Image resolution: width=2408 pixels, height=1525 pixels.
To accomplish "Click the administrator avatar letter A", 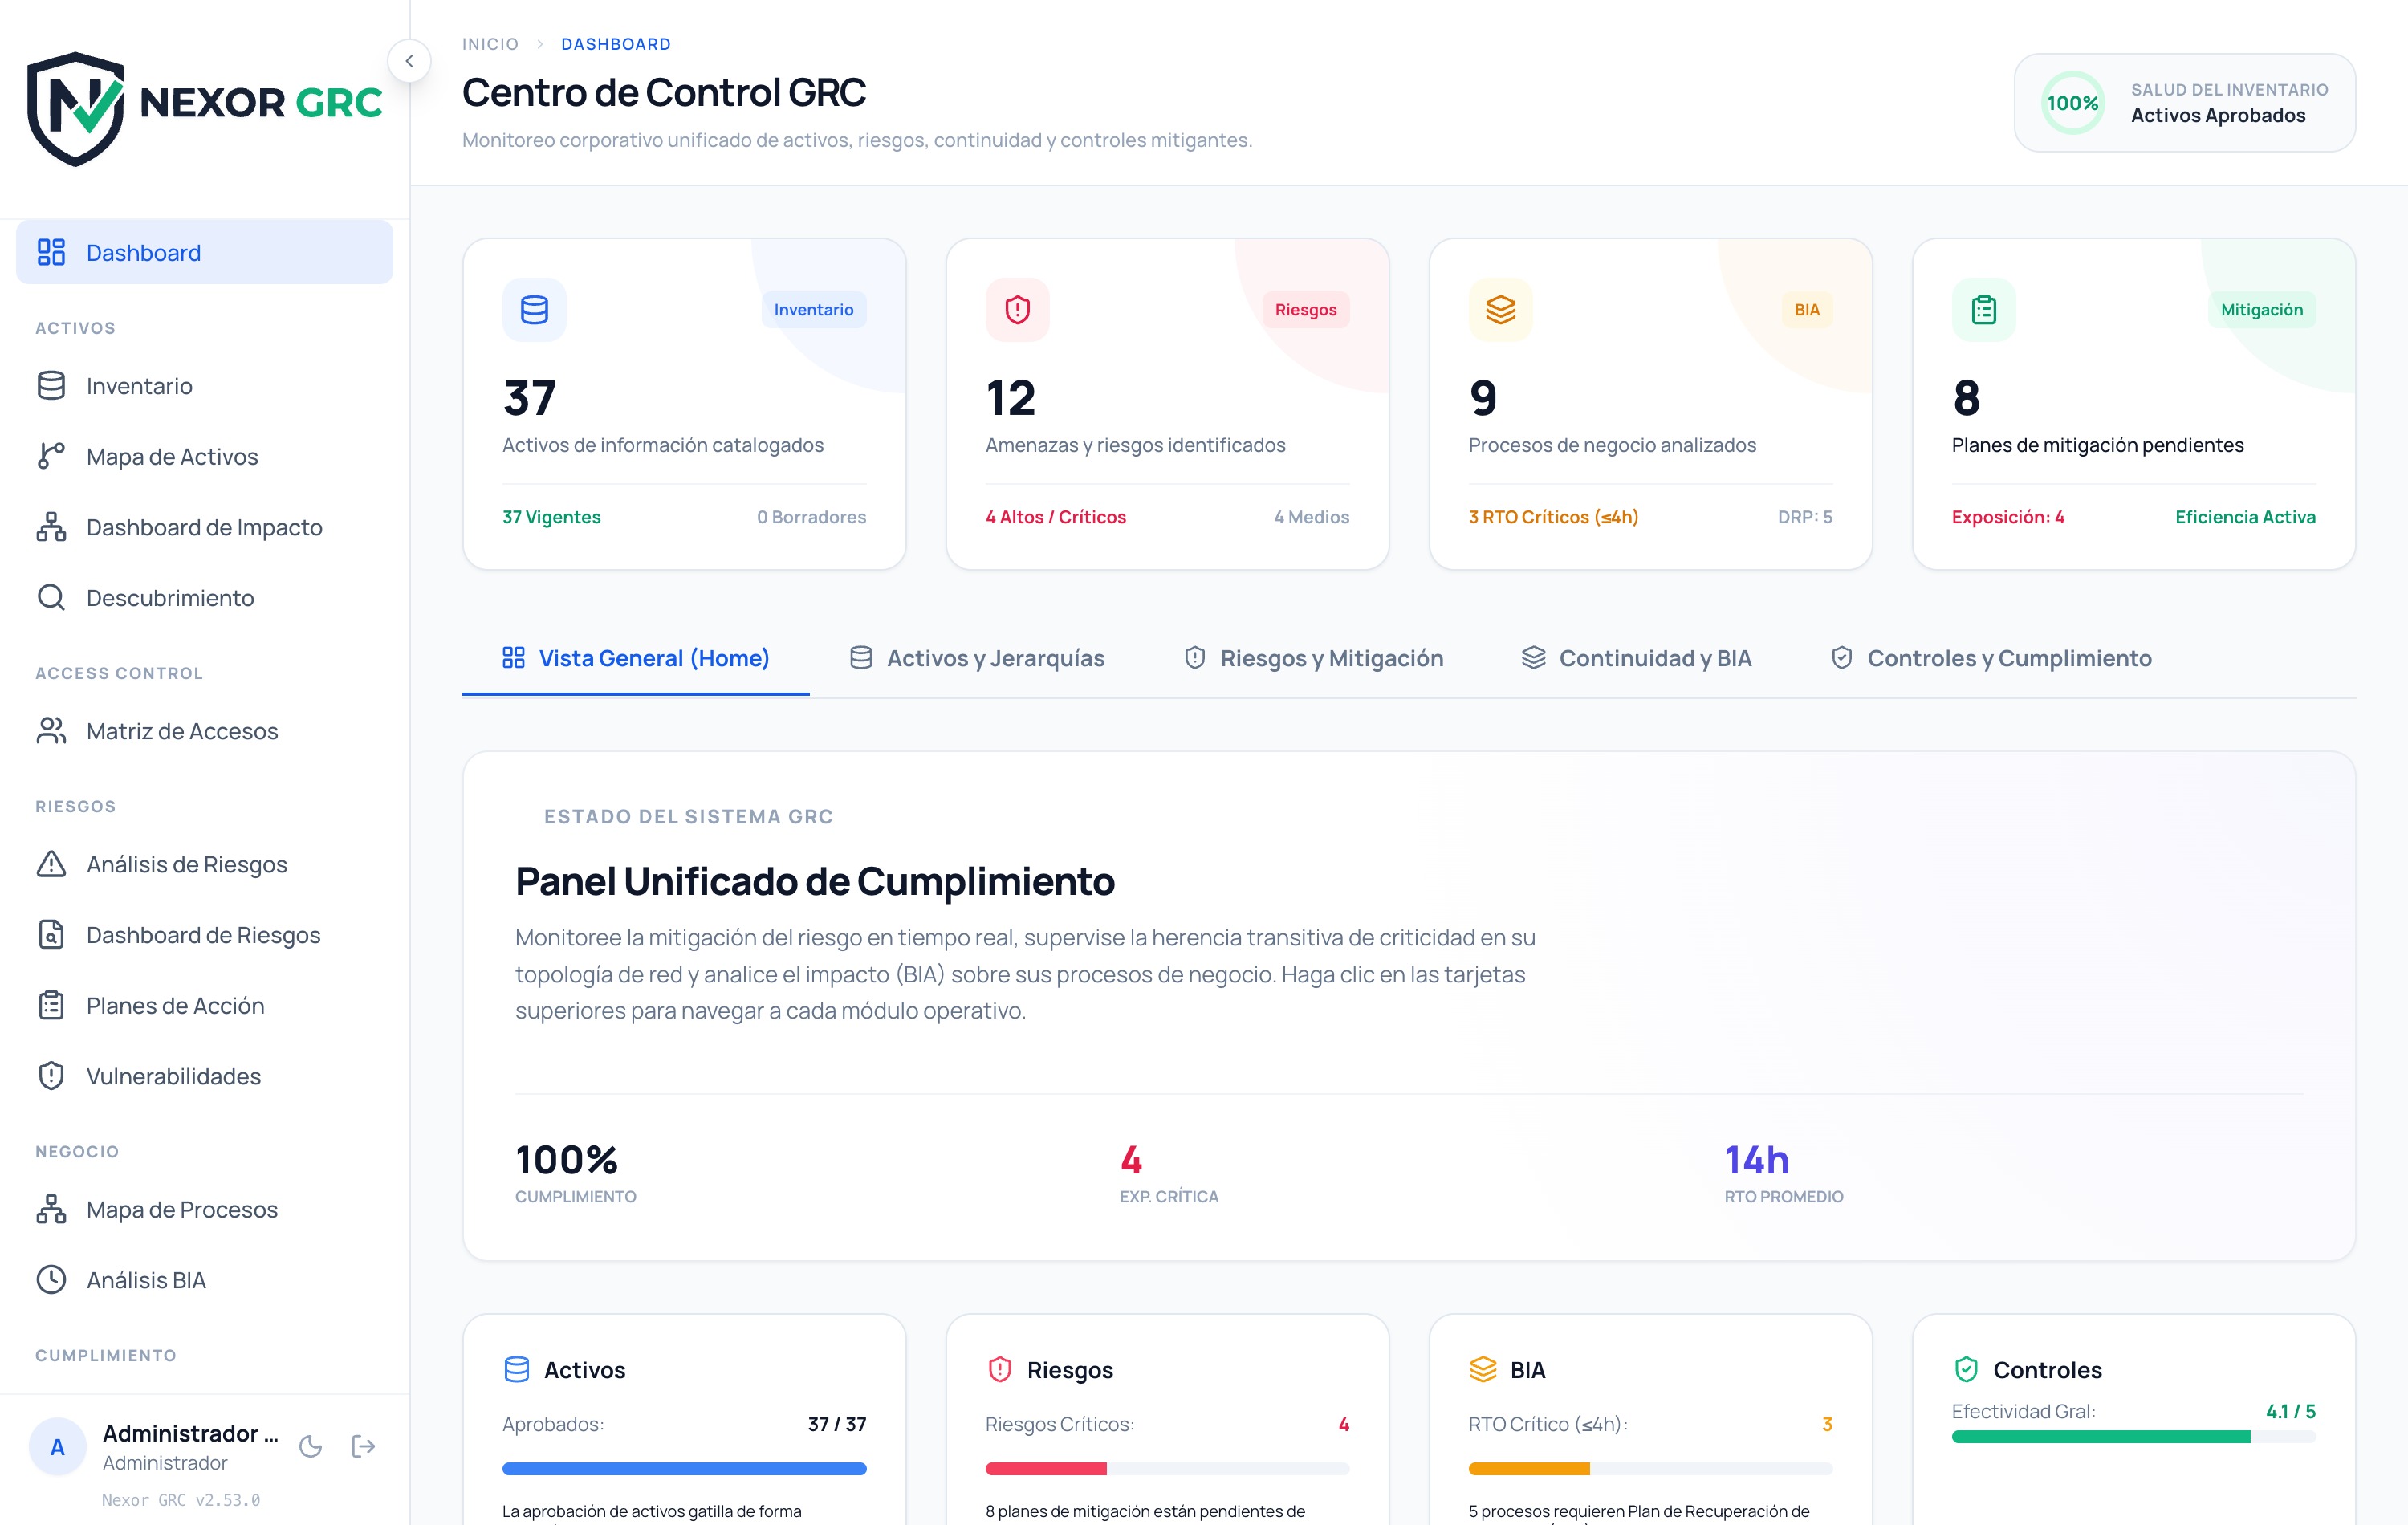I will [58, 1447].
